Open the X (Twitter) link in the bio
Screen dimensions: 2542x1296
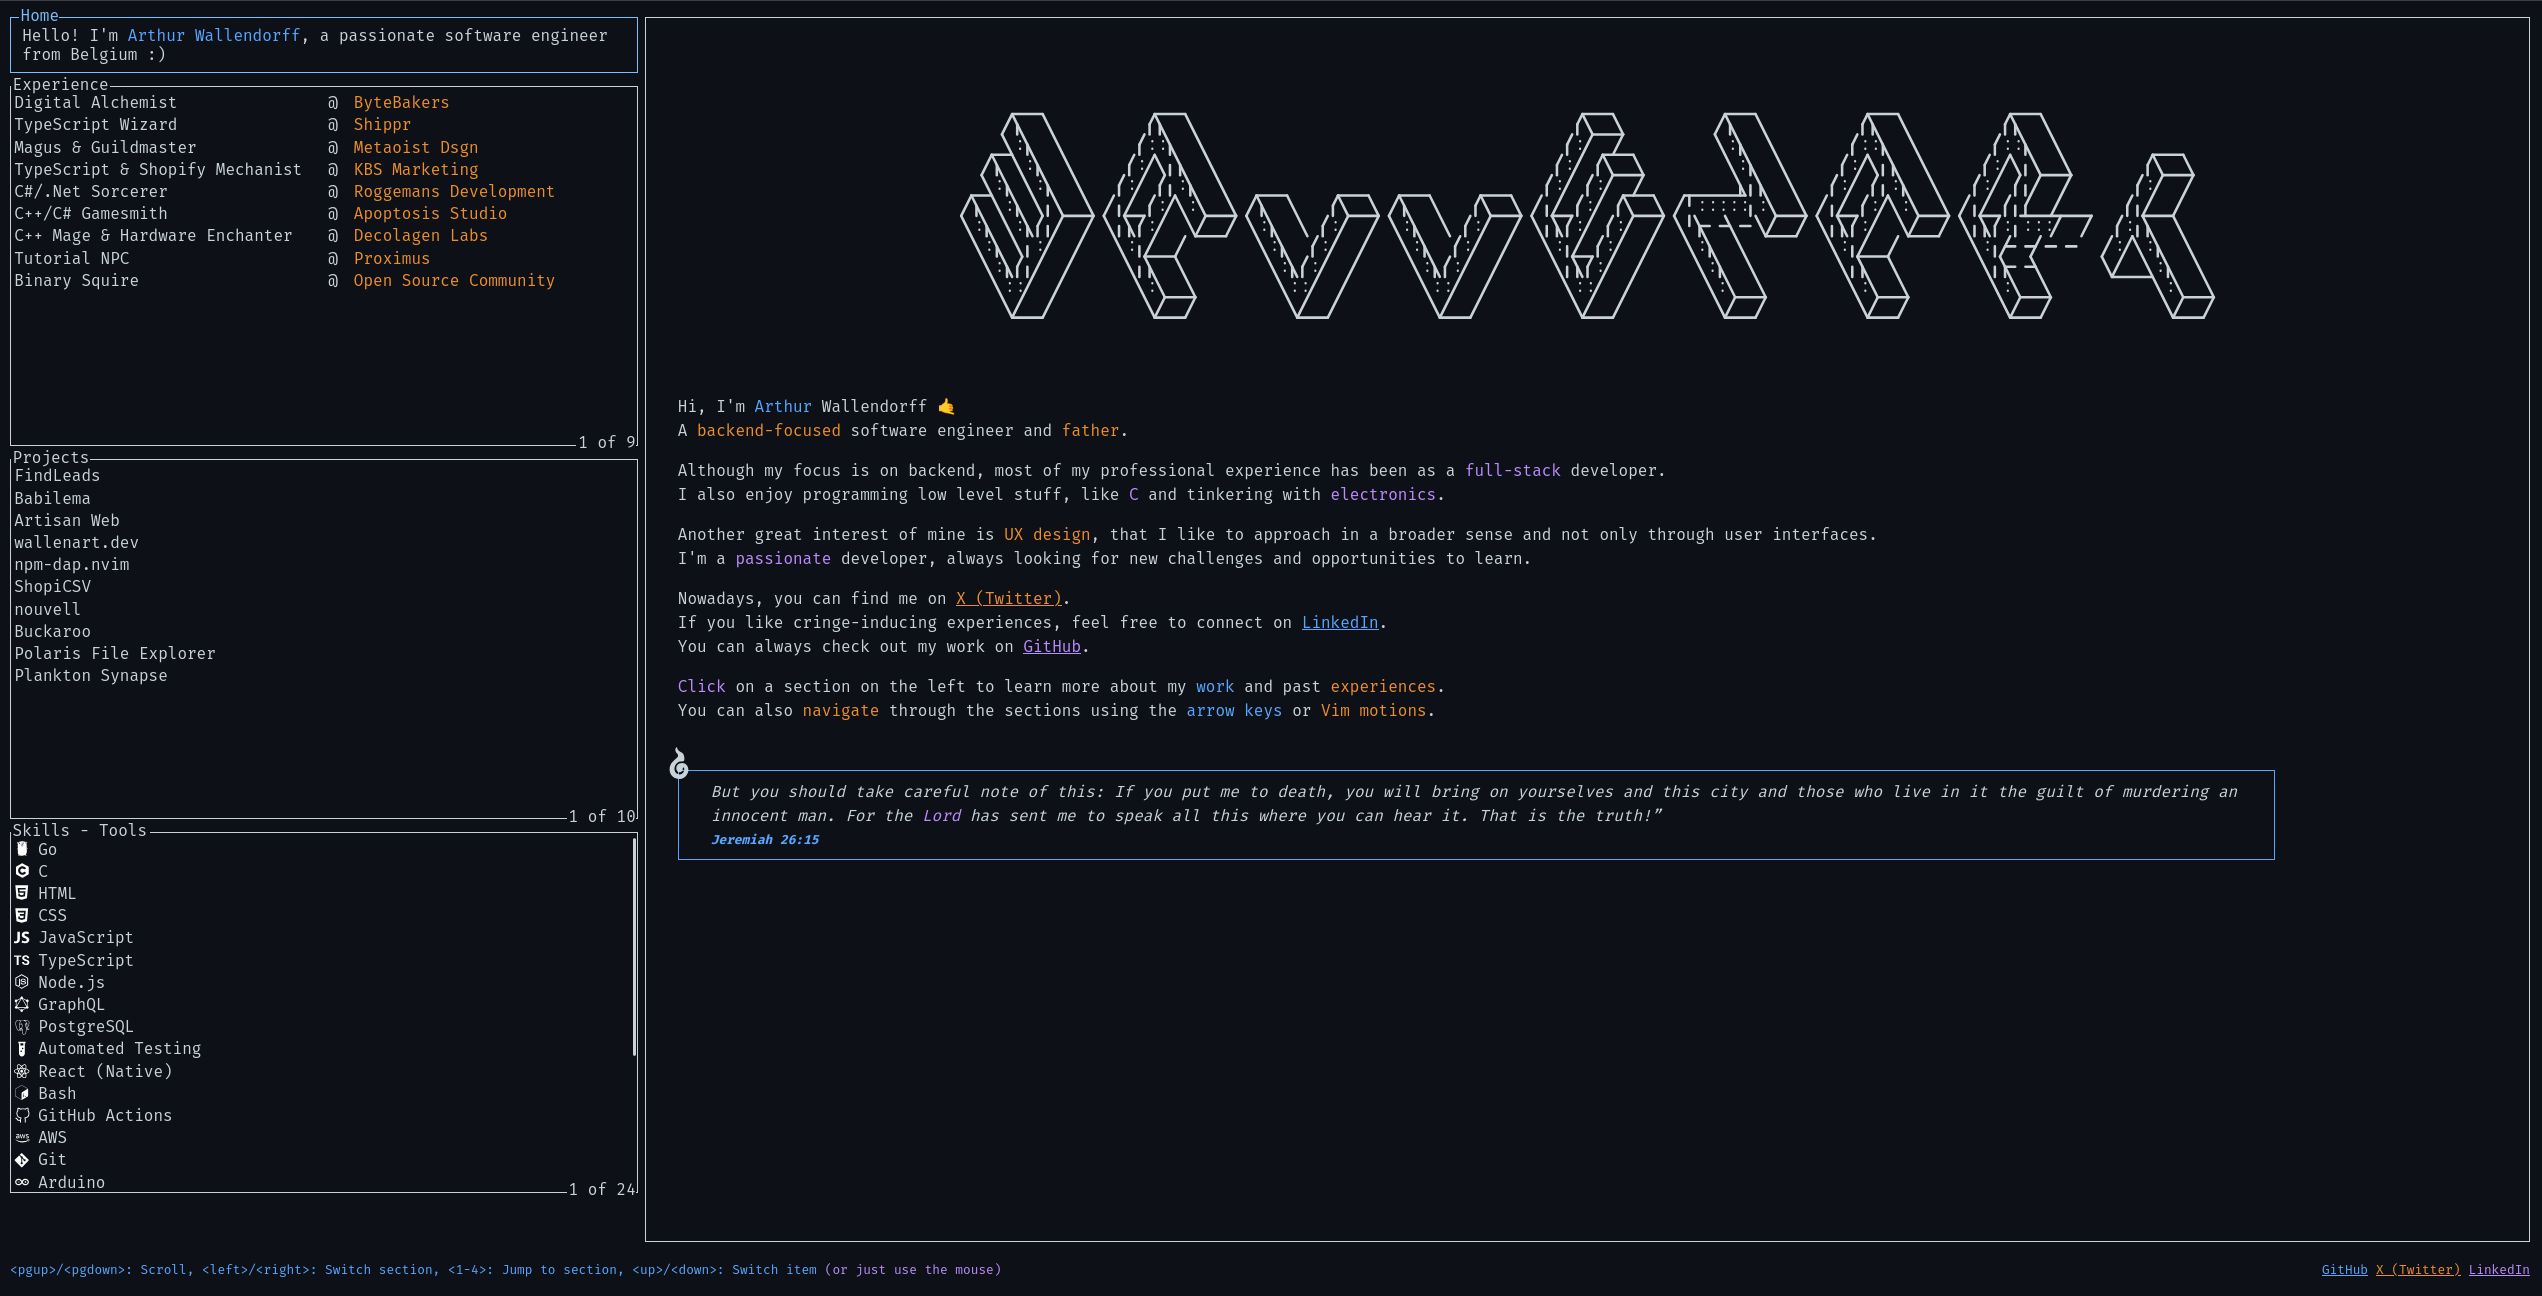[1008, 599]
